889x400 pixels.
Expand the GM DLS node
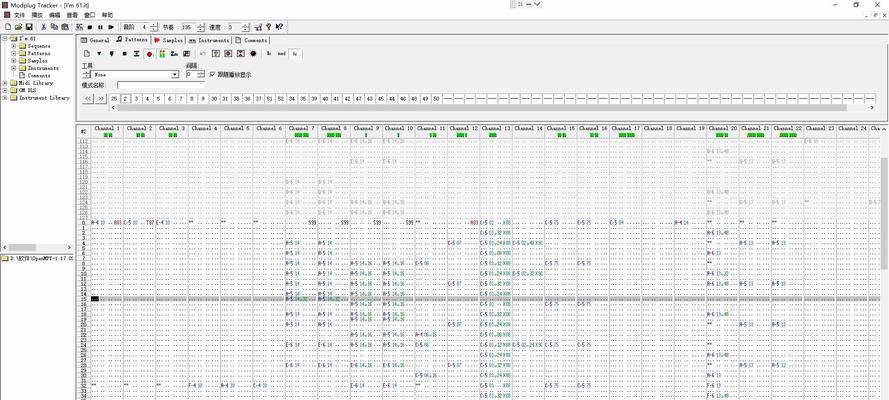[5, 90]
